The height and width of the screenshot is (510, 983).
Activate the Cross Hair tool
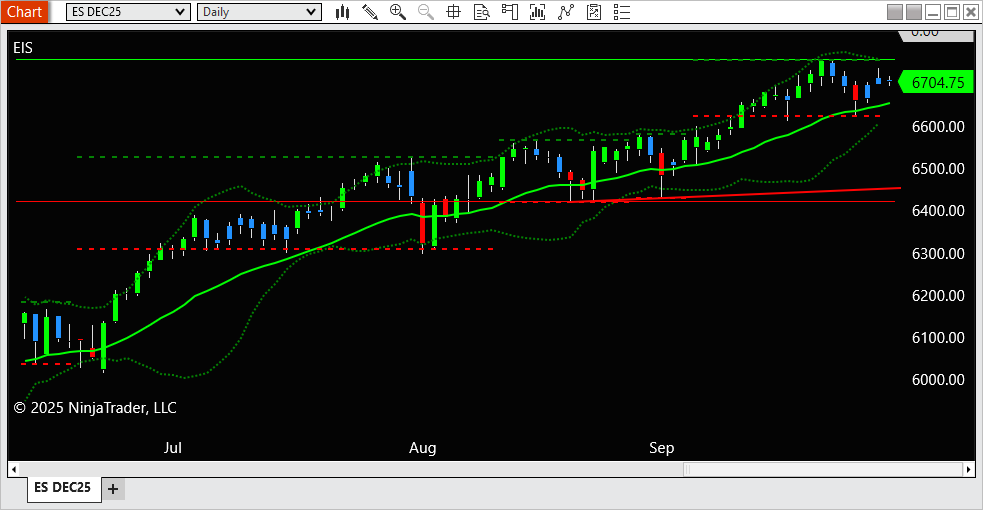[x=453, y=12]
